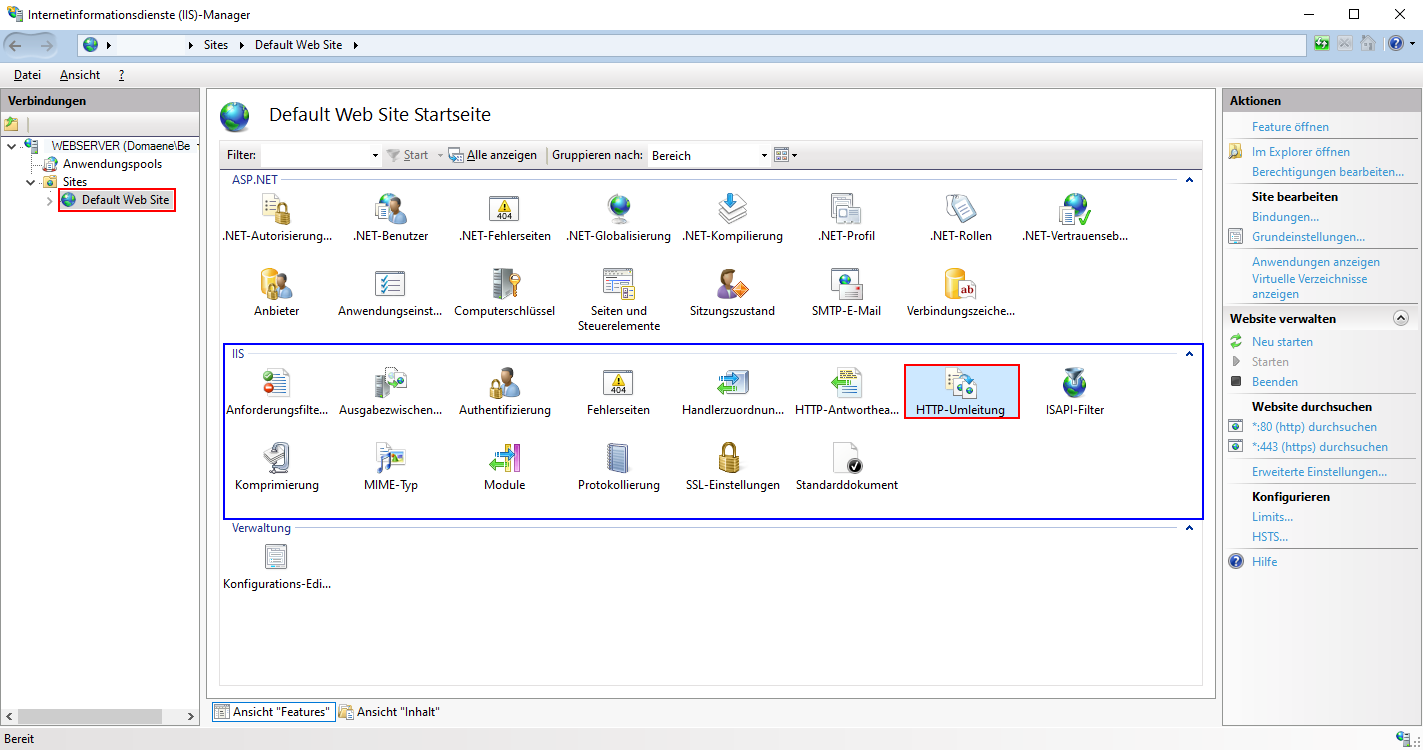Open HTTP-Antwortheader feature icon
The height and width of the screenshot is (750, 1423).
pos(846,392)
